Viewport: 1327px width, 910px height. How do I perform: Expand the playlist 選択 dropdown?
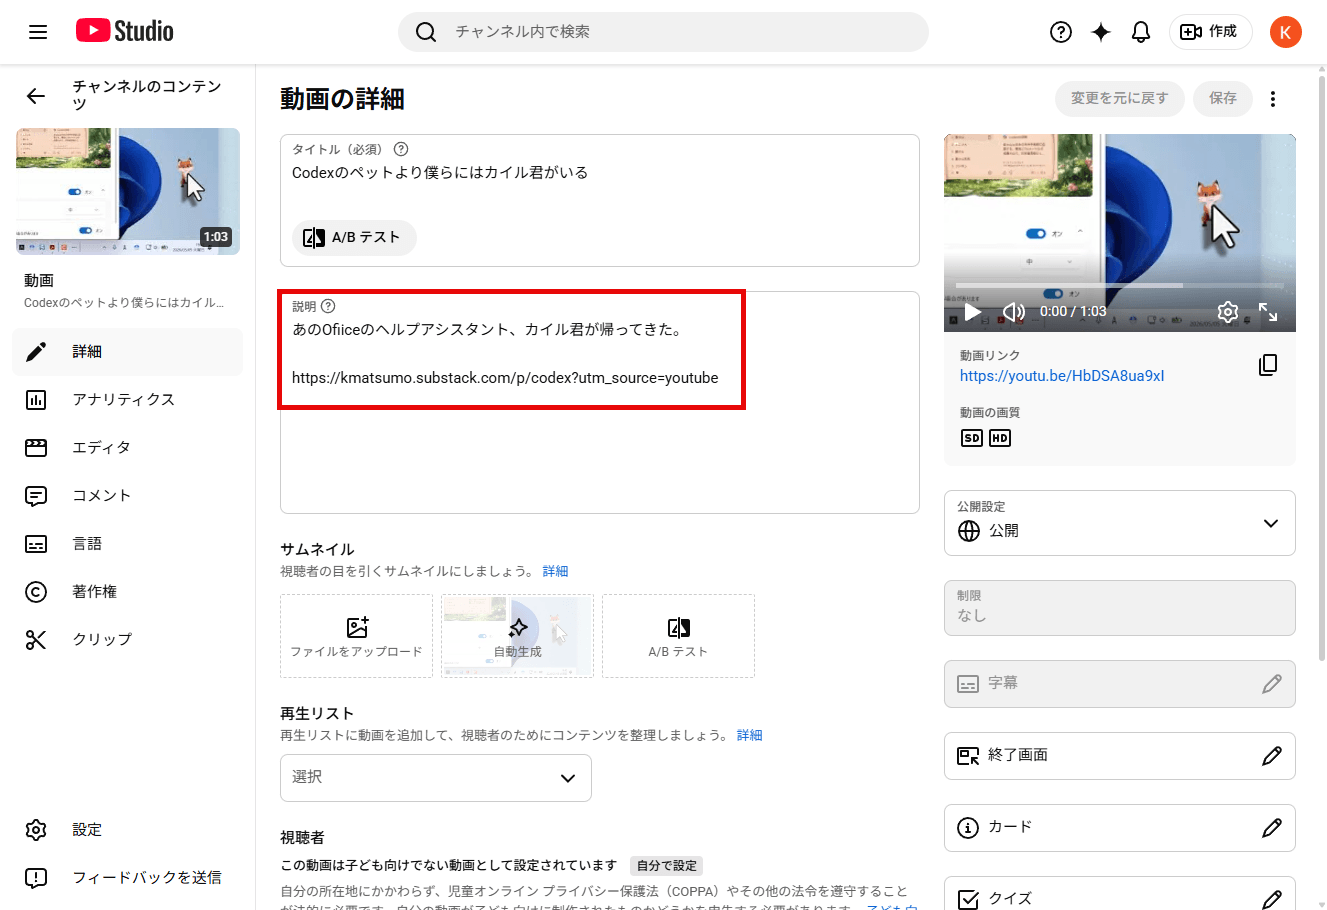(x=436, y=778)
